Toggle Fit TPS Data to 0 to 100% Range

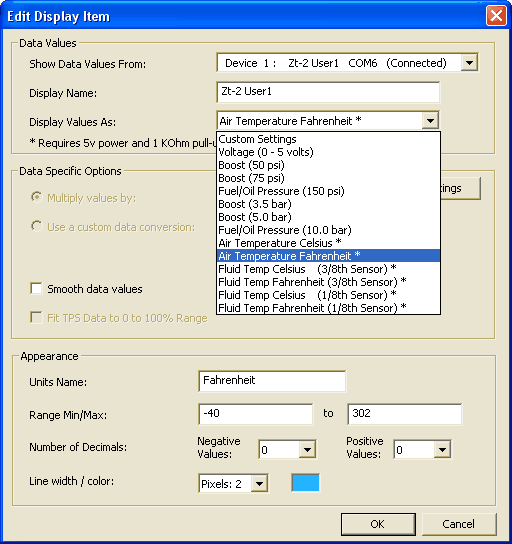coord(36,317)
